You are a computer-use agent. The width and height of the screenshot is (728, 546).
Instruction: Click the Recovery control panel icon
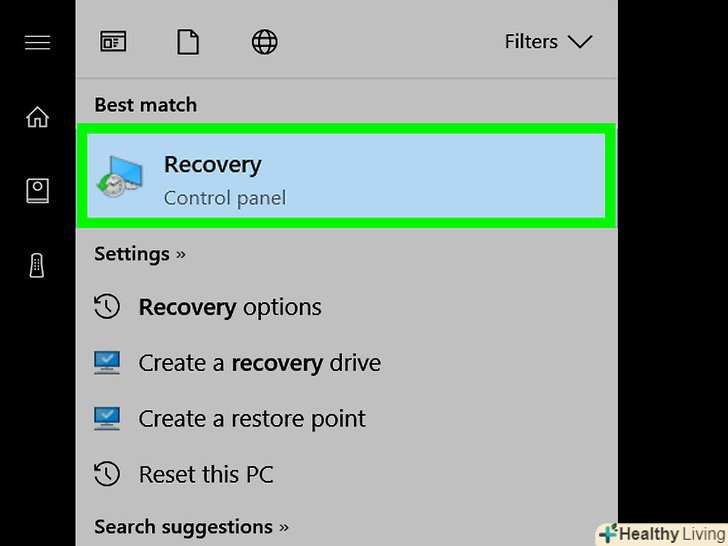120,177
